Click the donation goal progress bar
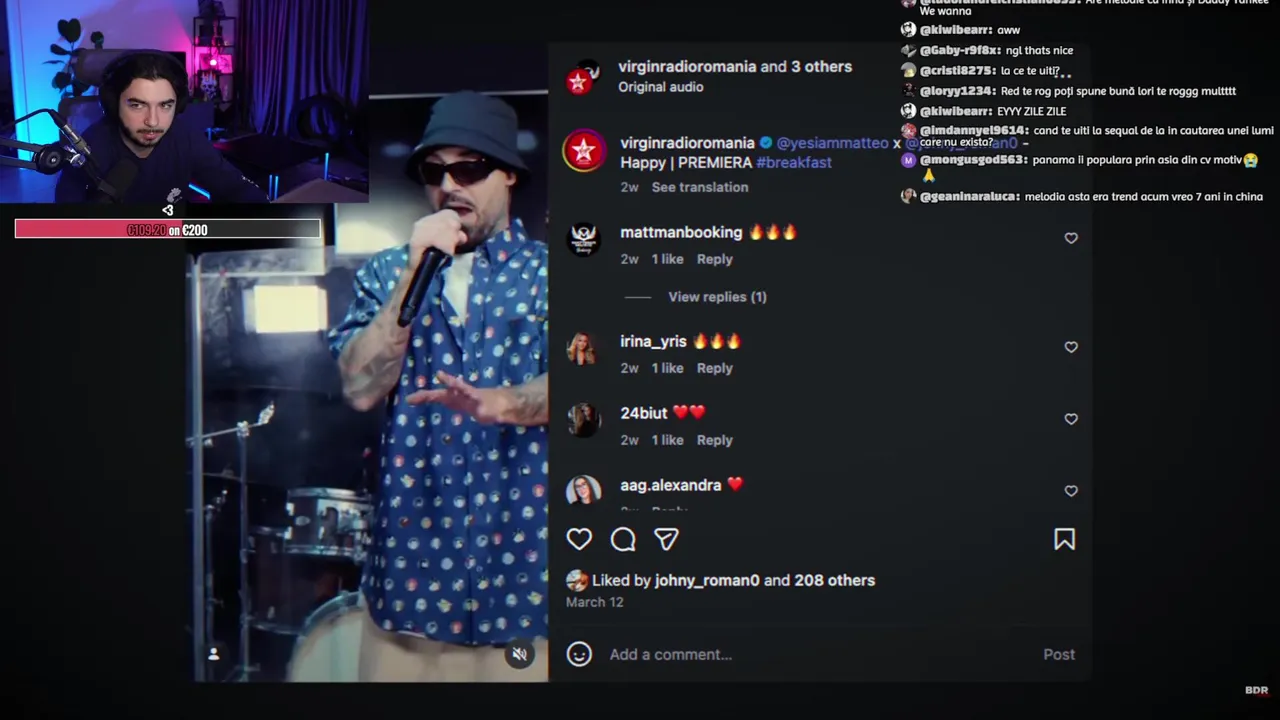This screenshot has height=720, width=1280. tap(167, 230)
